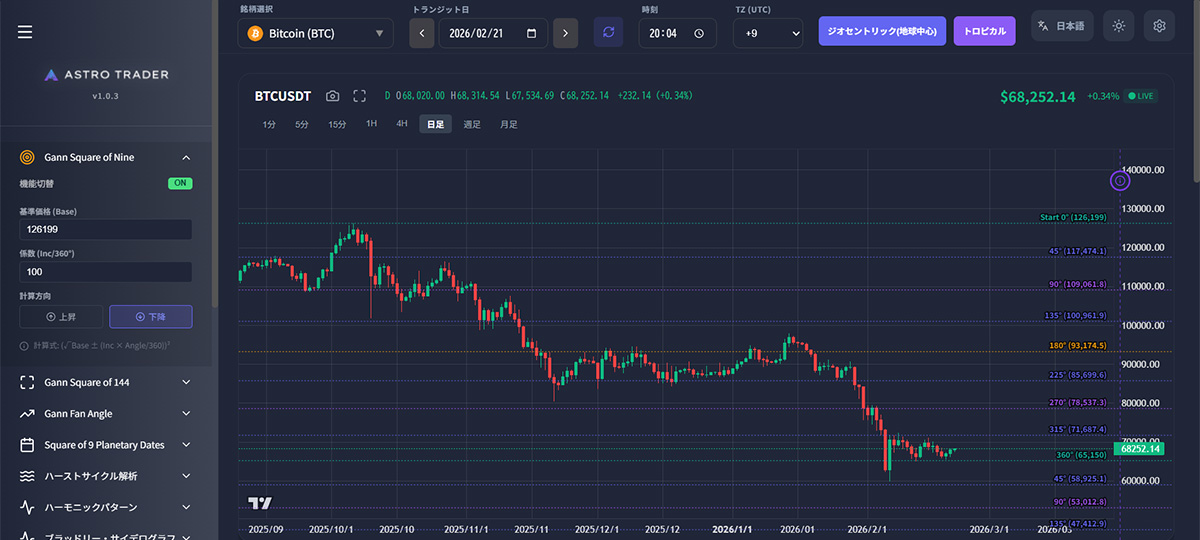Click the refresh data button

coord(608,32)
